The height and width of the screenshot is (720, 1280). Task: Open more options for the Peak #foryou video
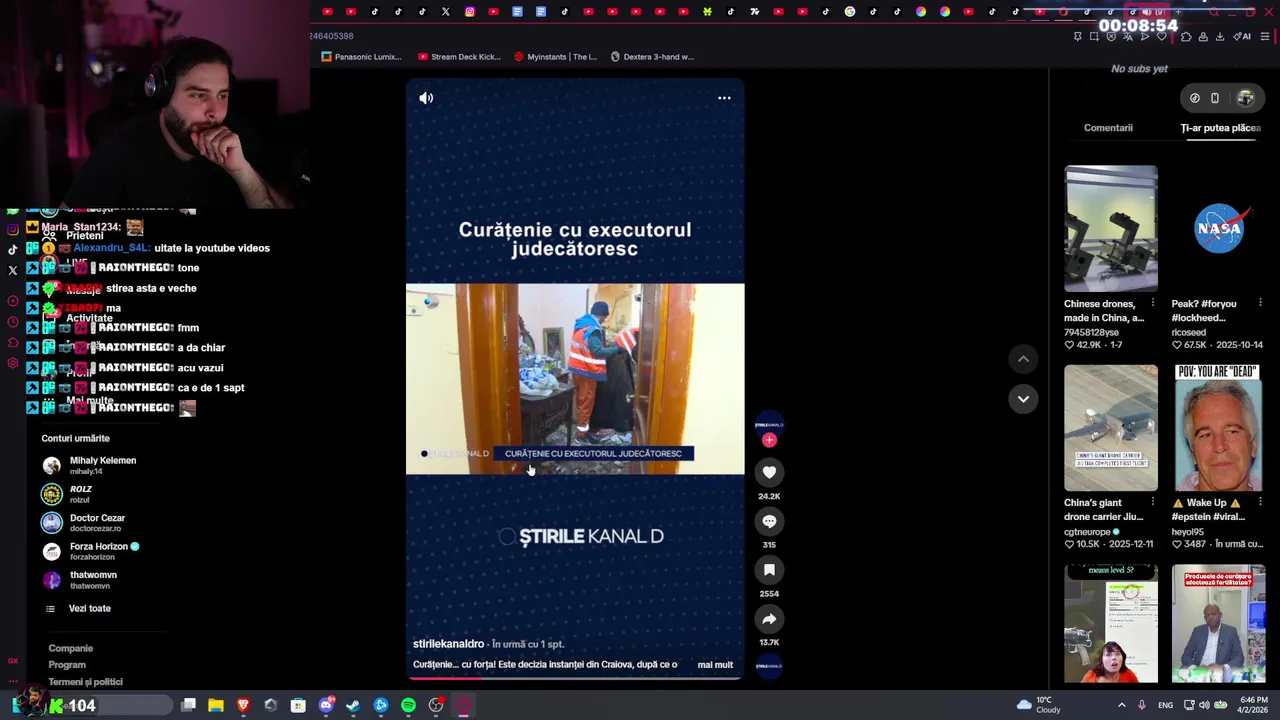click(x=1260, y=303)
